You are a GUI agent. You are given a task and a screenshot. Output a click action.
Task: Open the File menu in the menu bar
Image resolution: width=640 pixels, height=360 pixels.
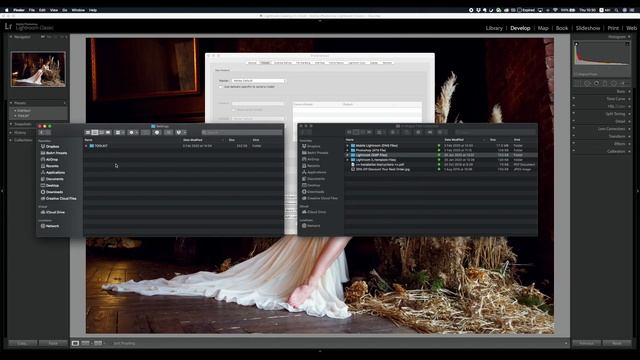(x=31, y=10)
